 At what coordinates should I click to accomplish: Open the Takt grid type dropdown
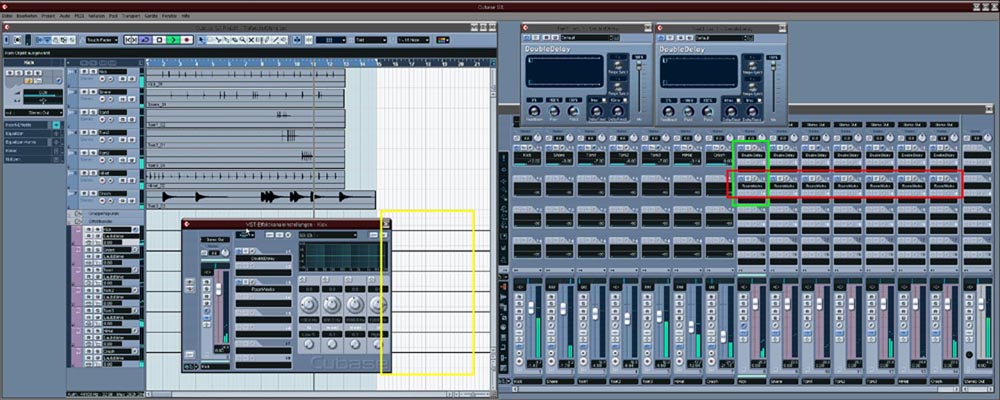point(371,40)
